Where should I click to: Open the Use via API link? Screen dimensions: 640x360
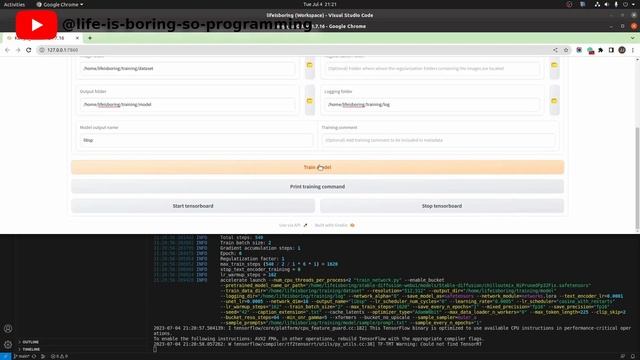click(293, 225)
